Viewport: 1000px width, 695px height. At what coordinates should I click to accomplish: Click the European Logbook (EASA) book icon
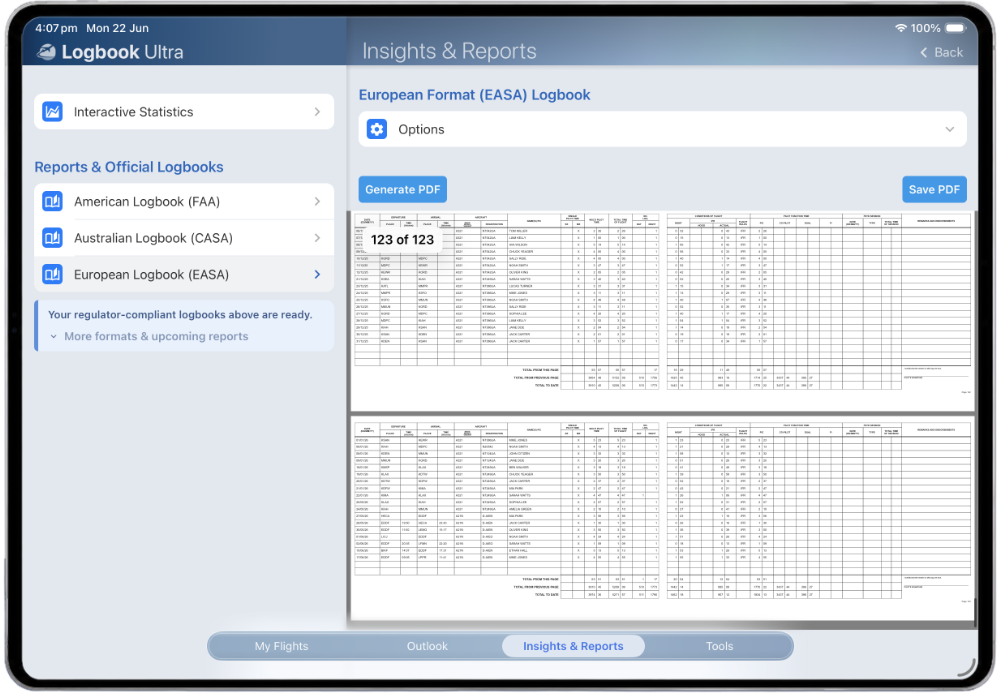[52, 274]
